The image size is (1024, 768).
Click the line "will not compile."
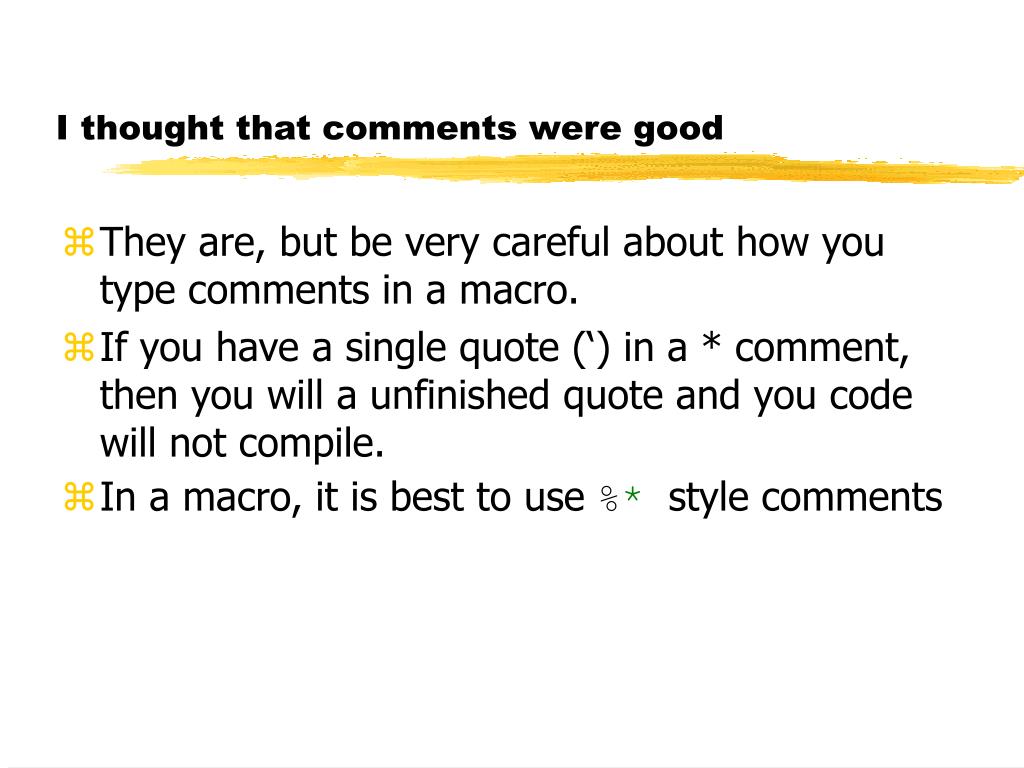point(242,444)
